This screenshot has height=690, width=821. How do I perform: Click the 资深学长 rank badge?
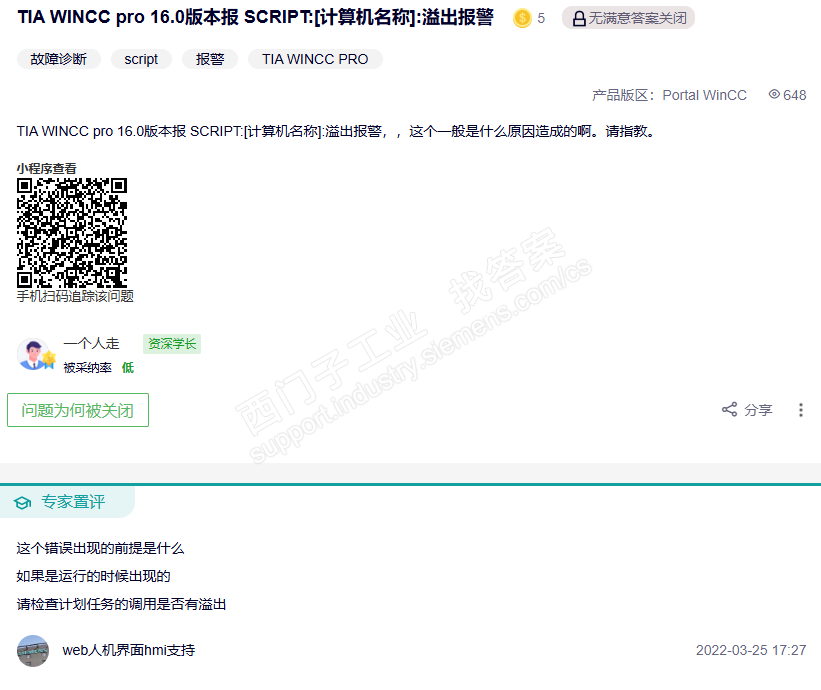tap(172, 344)
